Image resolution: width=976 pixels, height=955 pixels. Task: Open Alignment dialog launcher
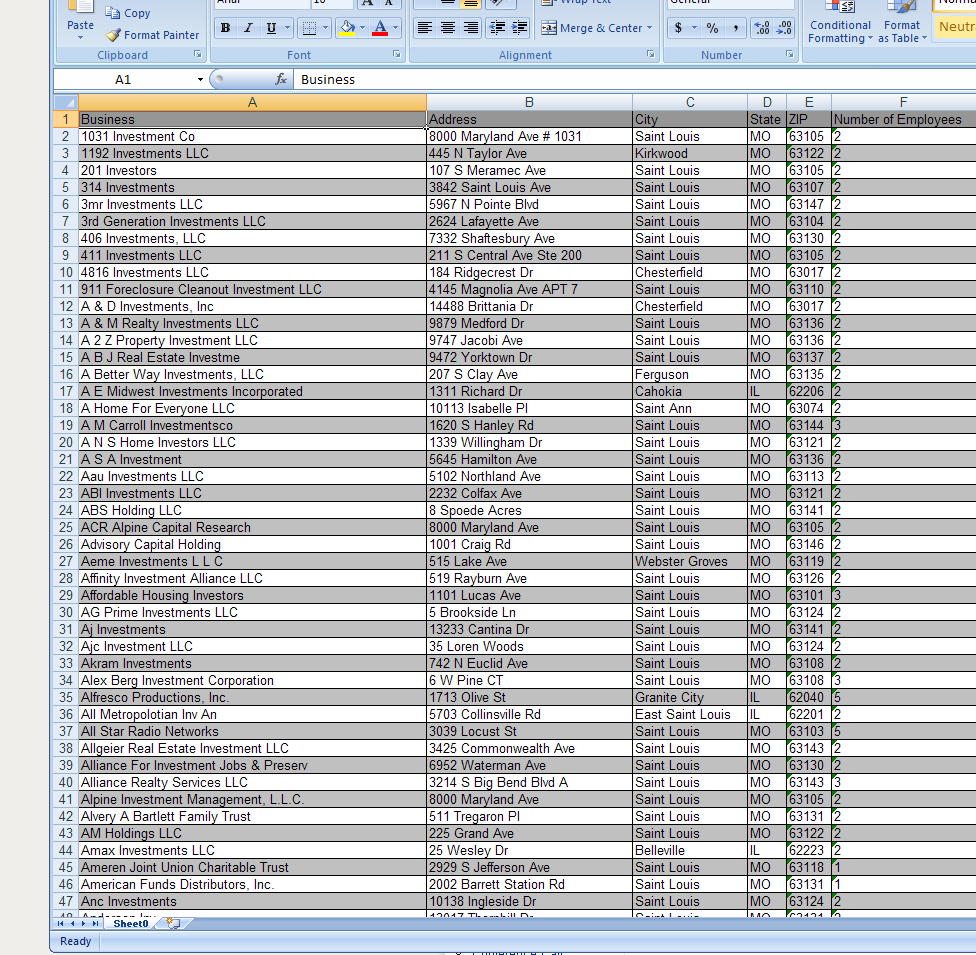pyautogui.click(x=650, y=55)
